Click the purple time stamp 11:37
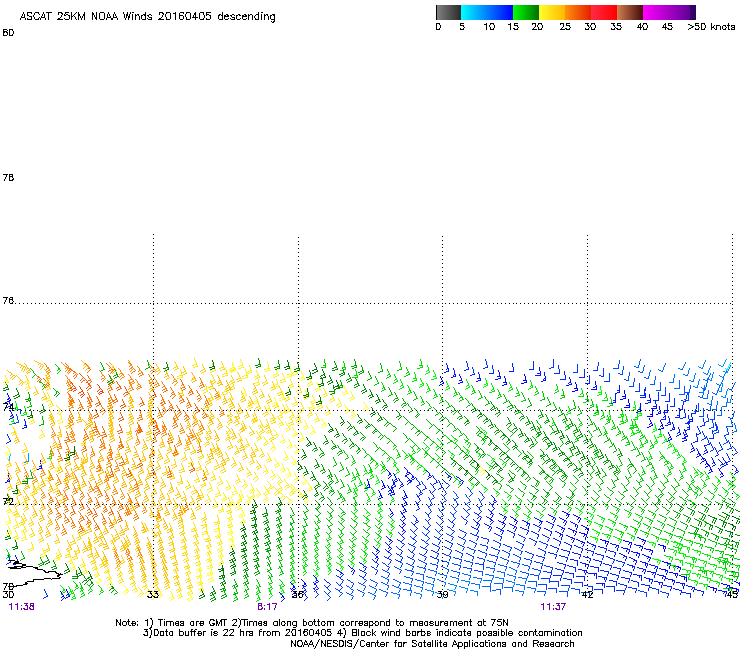Viewport: 740px width, 650px height. click(x=553, y=607)
